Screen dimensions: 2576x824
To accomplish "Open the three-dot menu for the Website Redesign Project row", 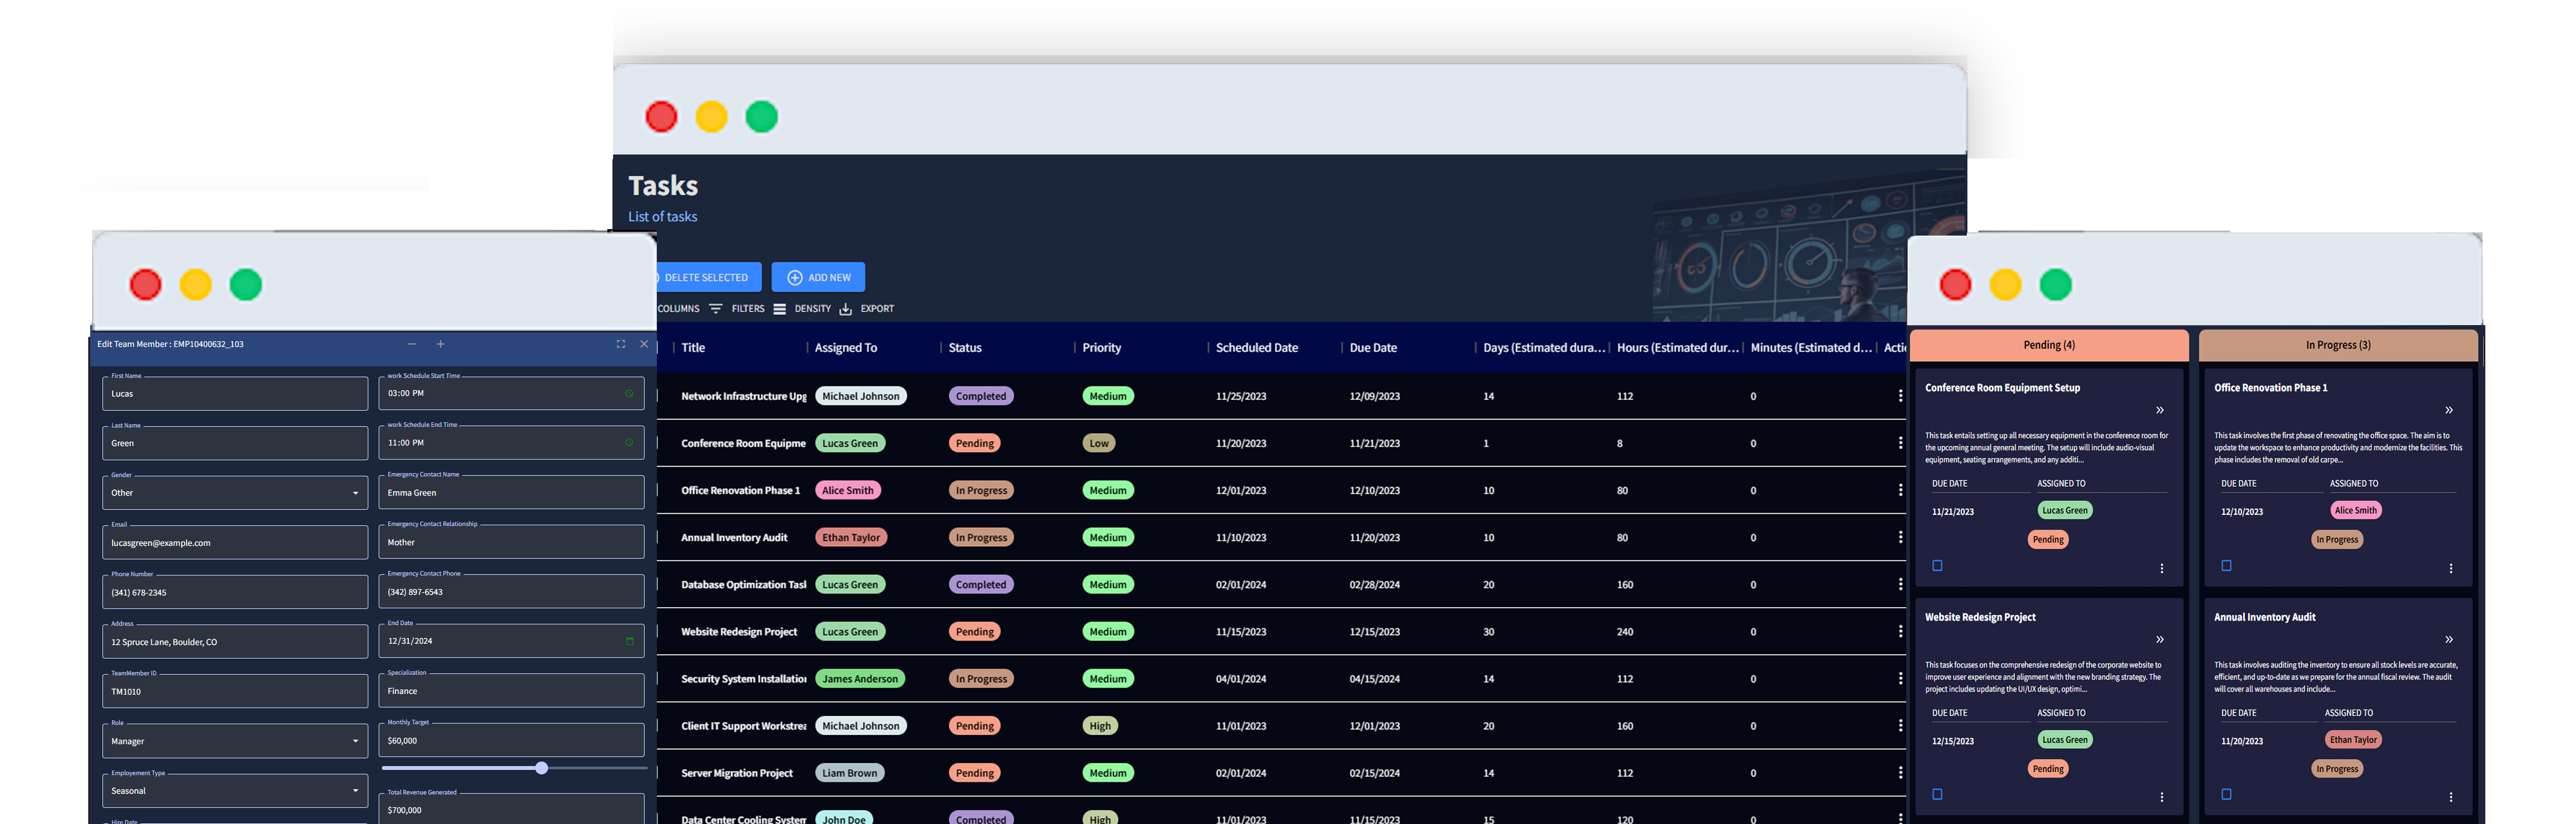I will coord(1900,632).
